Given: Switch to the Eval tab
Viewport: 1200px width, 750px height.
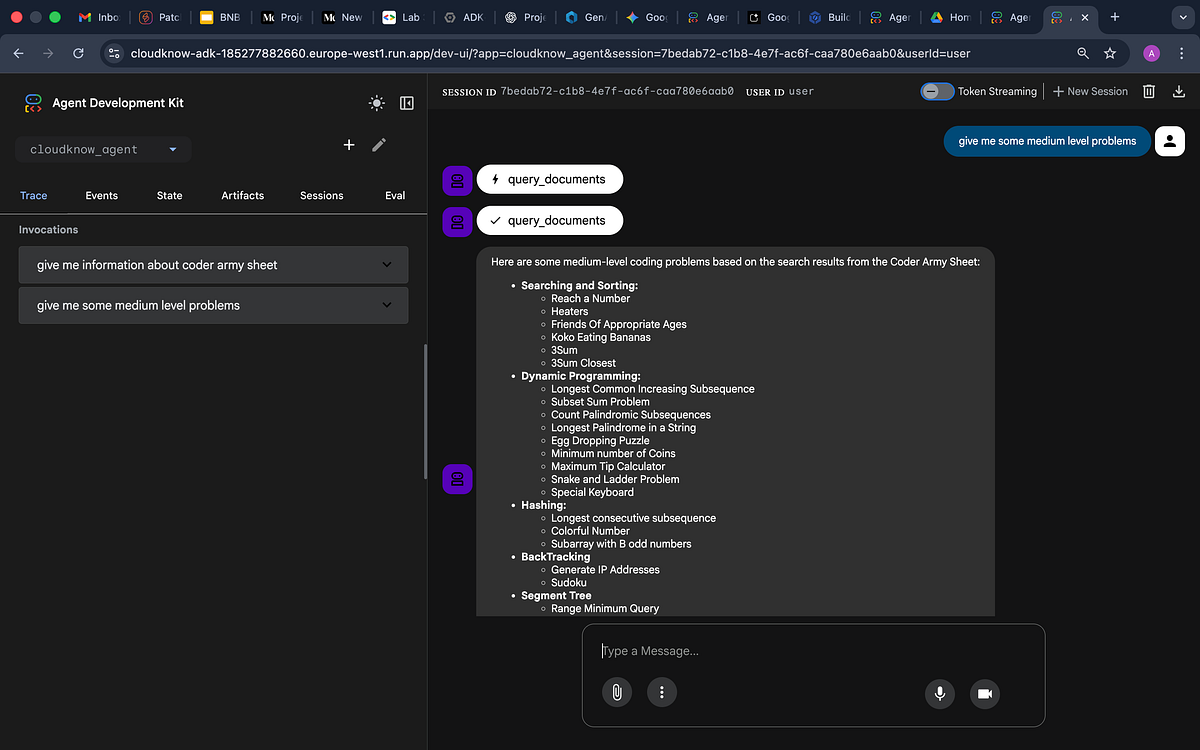Looking at the screenshot, I should (x=395, y=195).
